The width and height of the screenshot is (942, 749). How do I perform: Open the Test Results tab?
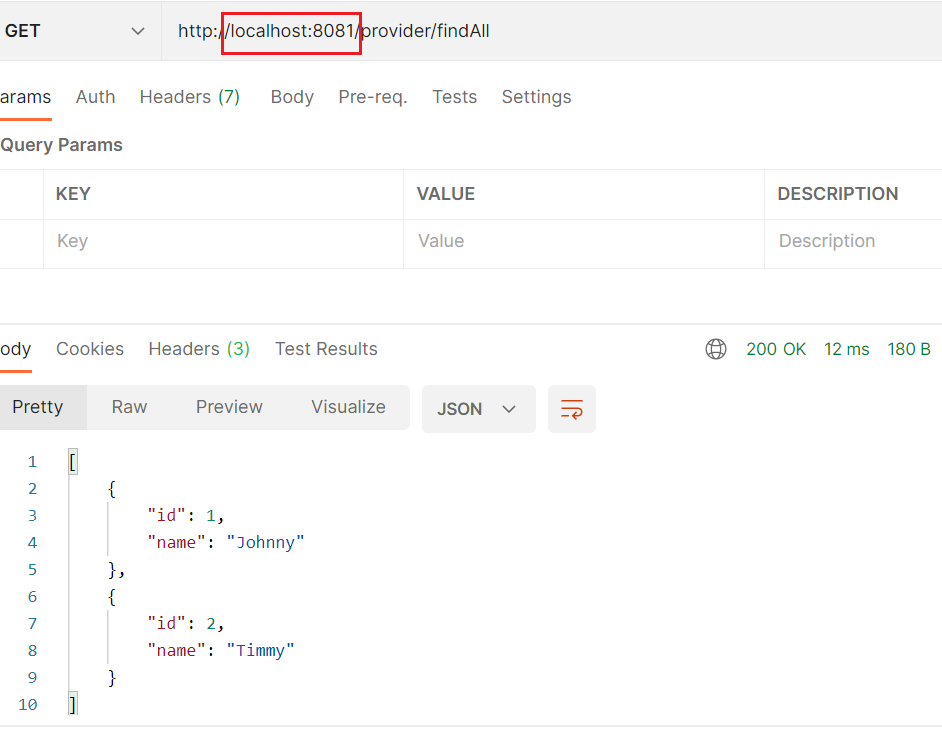click(326, 349)
